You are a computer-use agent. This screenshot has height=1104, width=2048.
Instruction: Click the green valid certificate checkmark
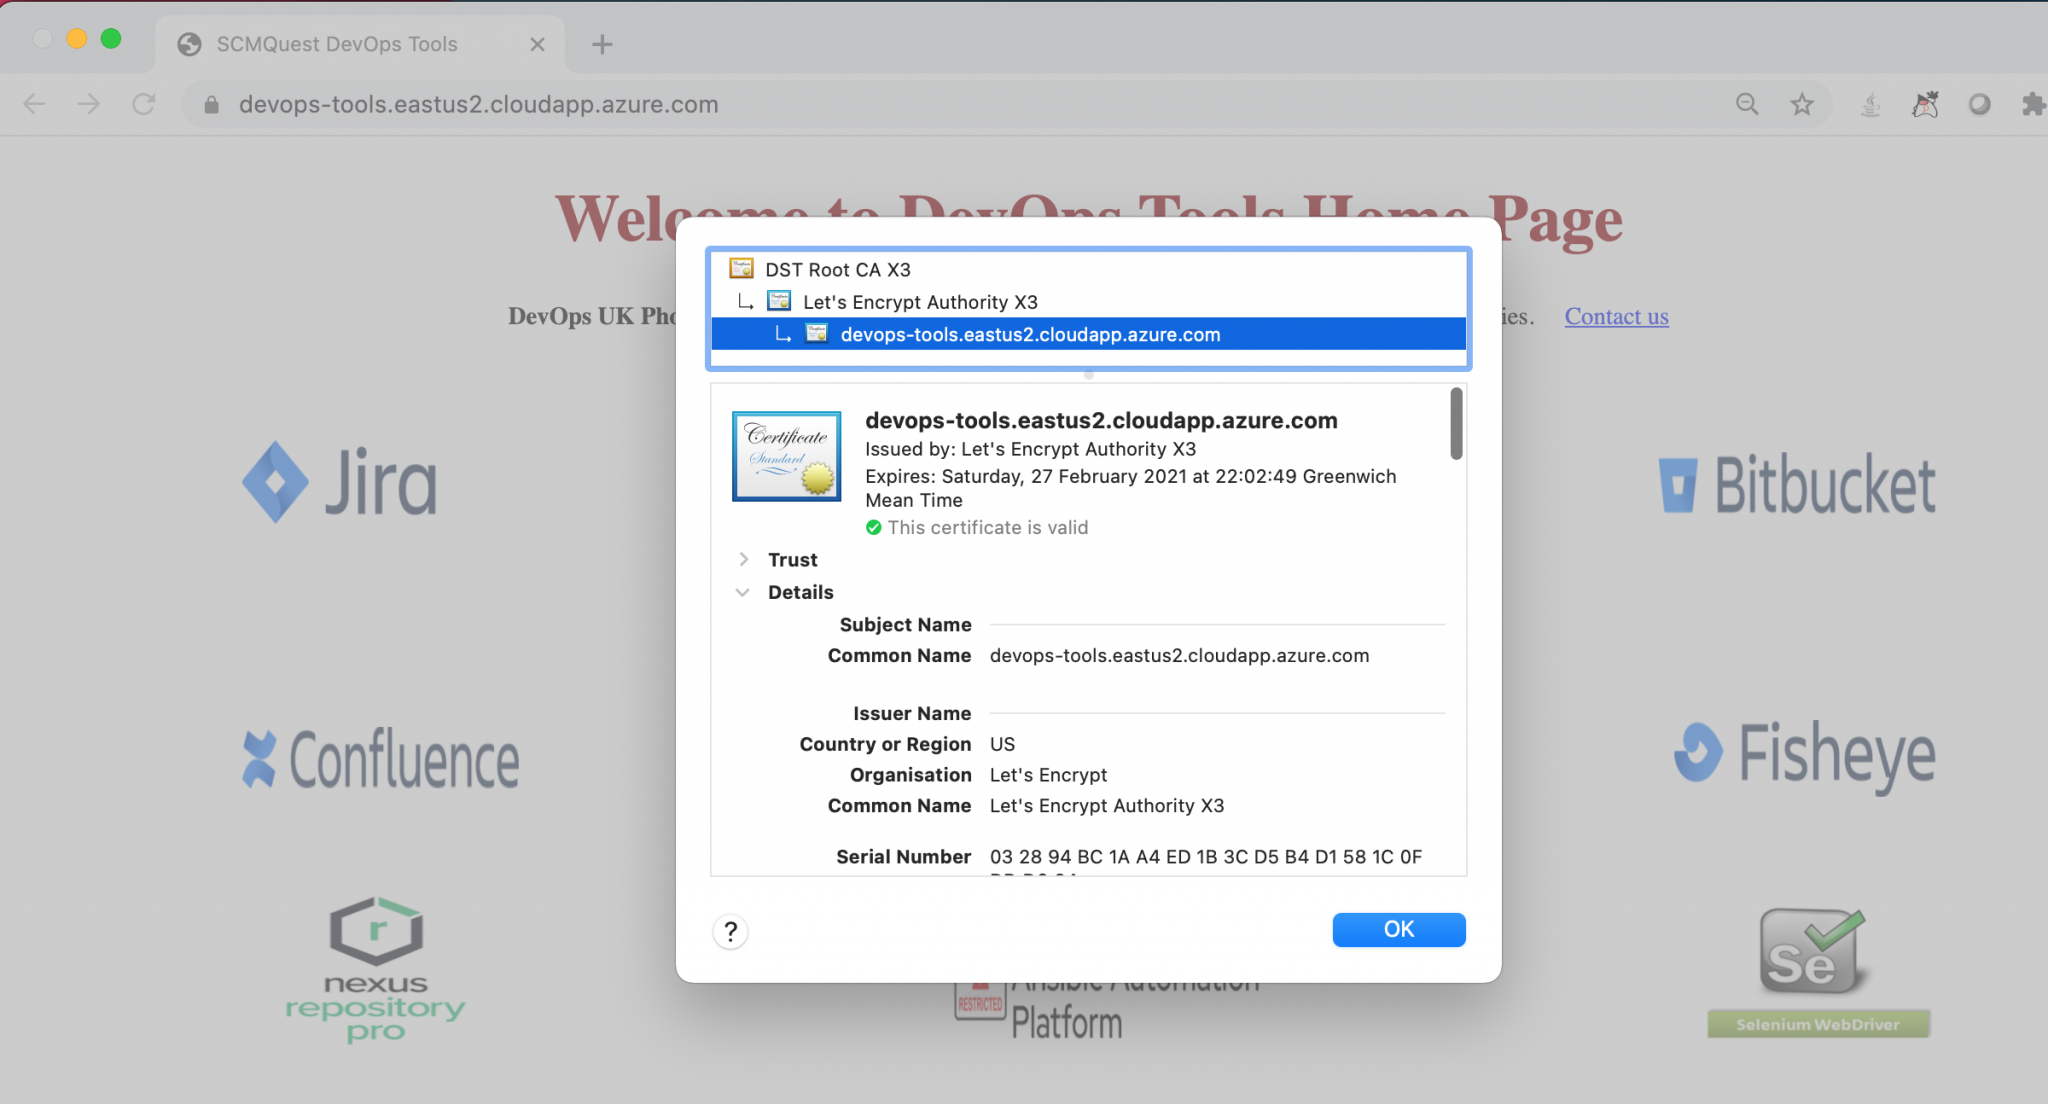(872, 527)
